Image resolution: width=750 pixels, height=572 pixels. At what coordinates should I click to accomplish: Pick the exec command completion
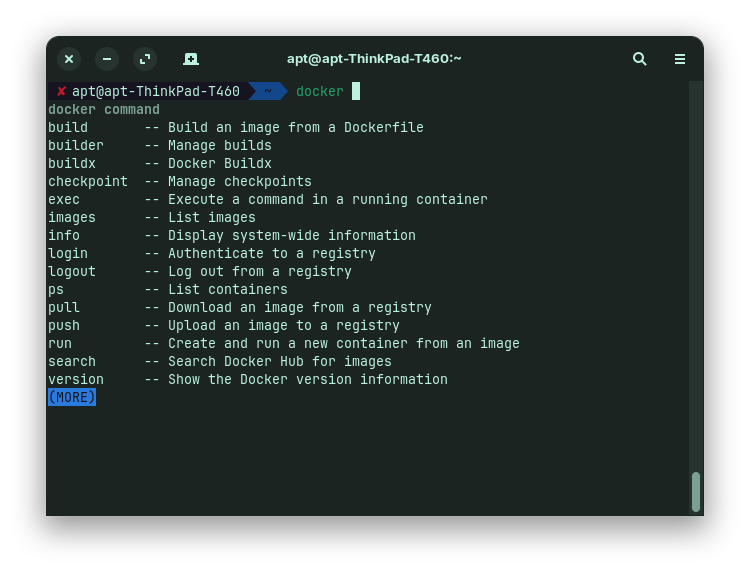[64, 200]
